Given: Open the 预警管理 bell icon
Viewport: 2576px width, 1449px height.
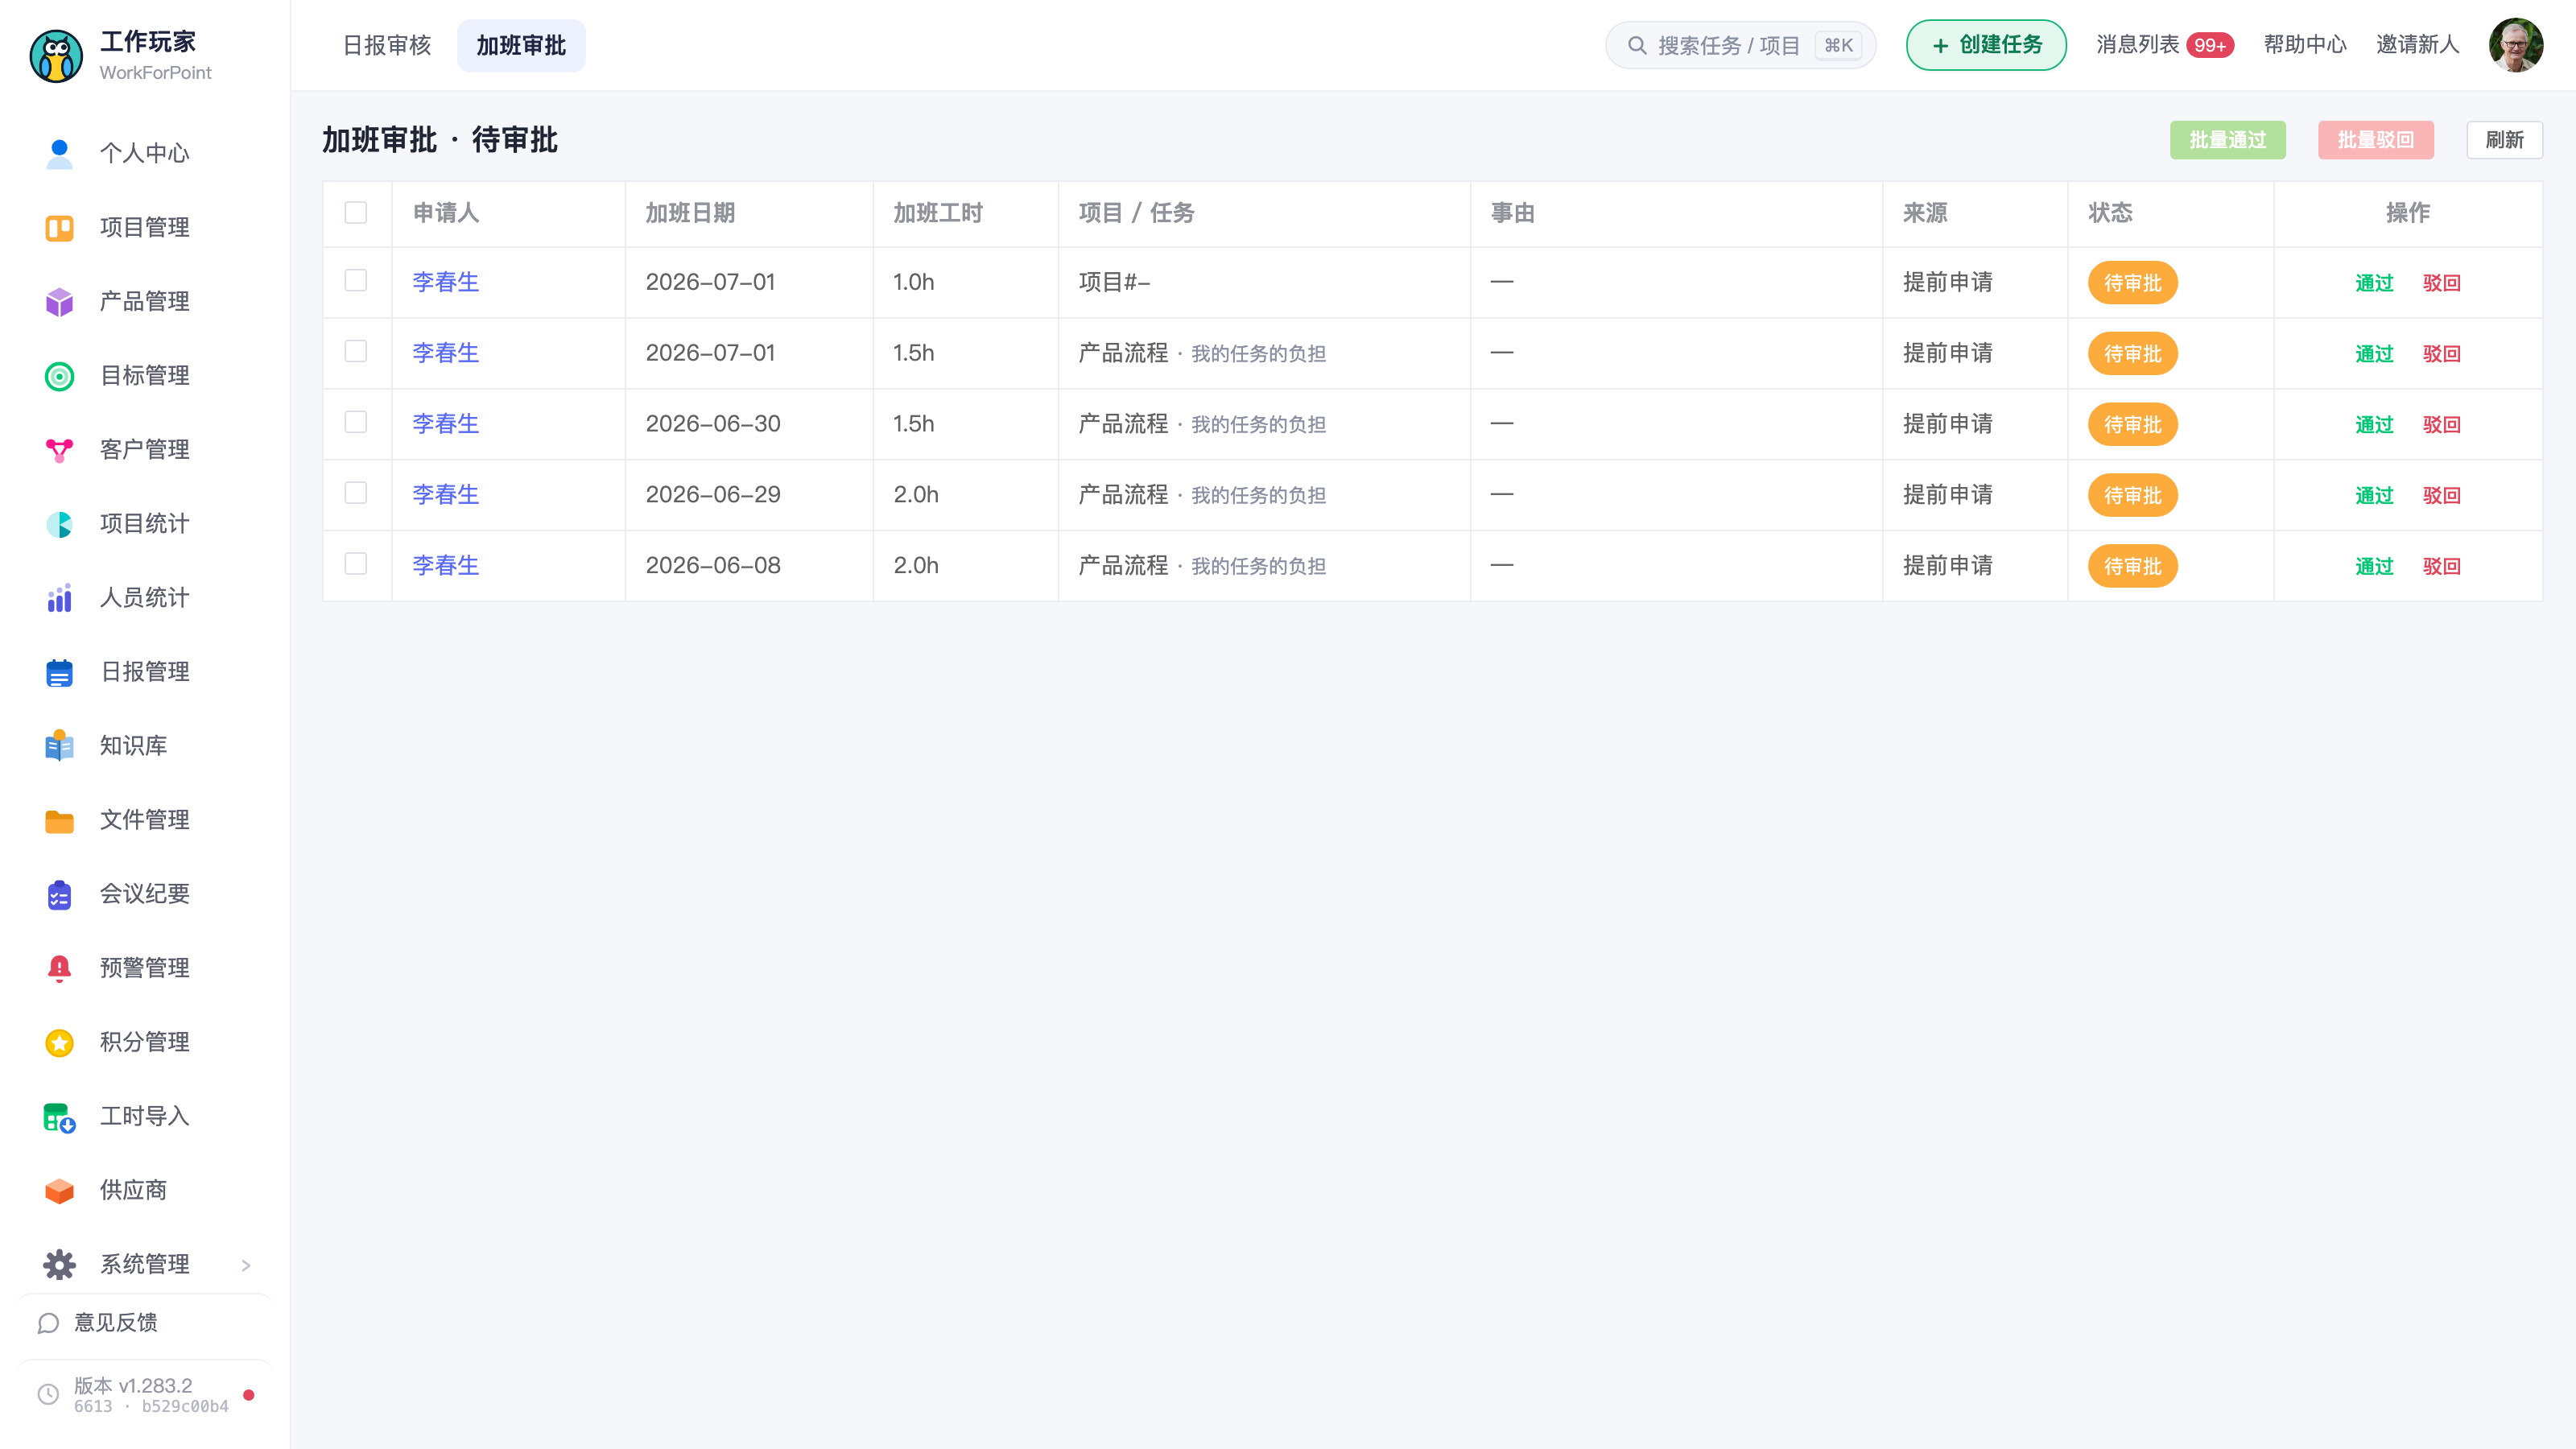Looking at the screenshot, I should click(59, 968).
